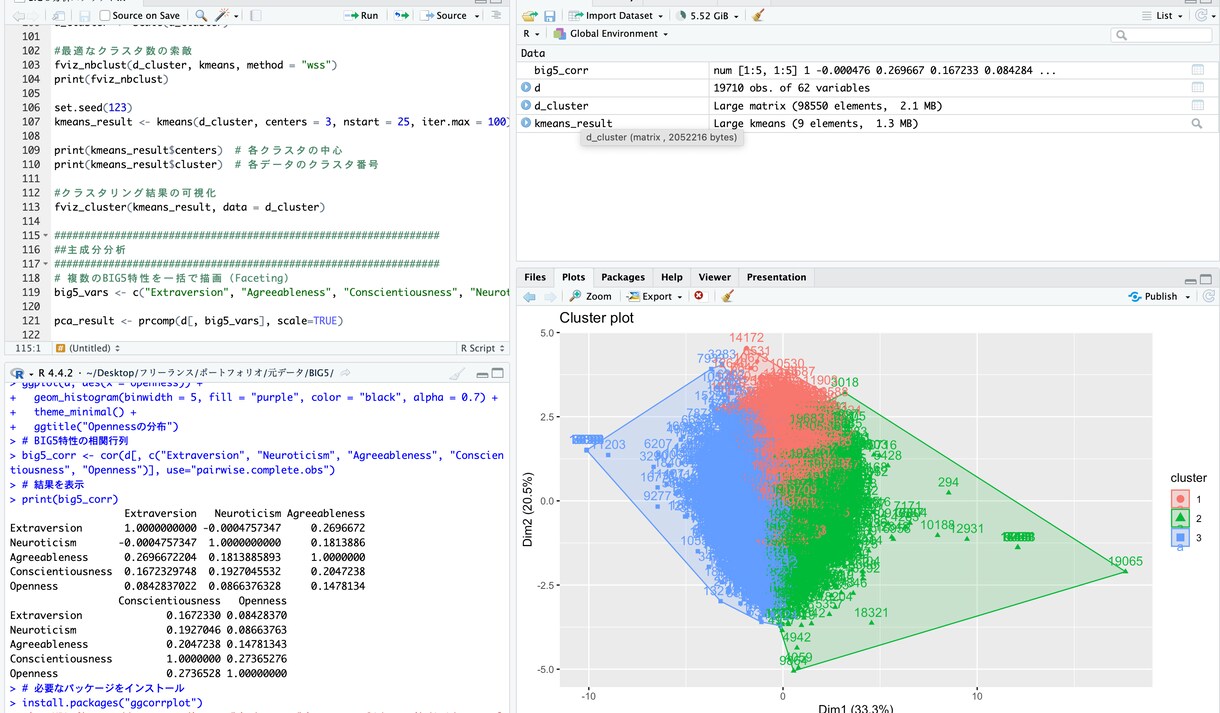The width and height of the screenshot is (1220, 713).
Task: Show the document outline in the editor
Action: [x=499, y=16]
